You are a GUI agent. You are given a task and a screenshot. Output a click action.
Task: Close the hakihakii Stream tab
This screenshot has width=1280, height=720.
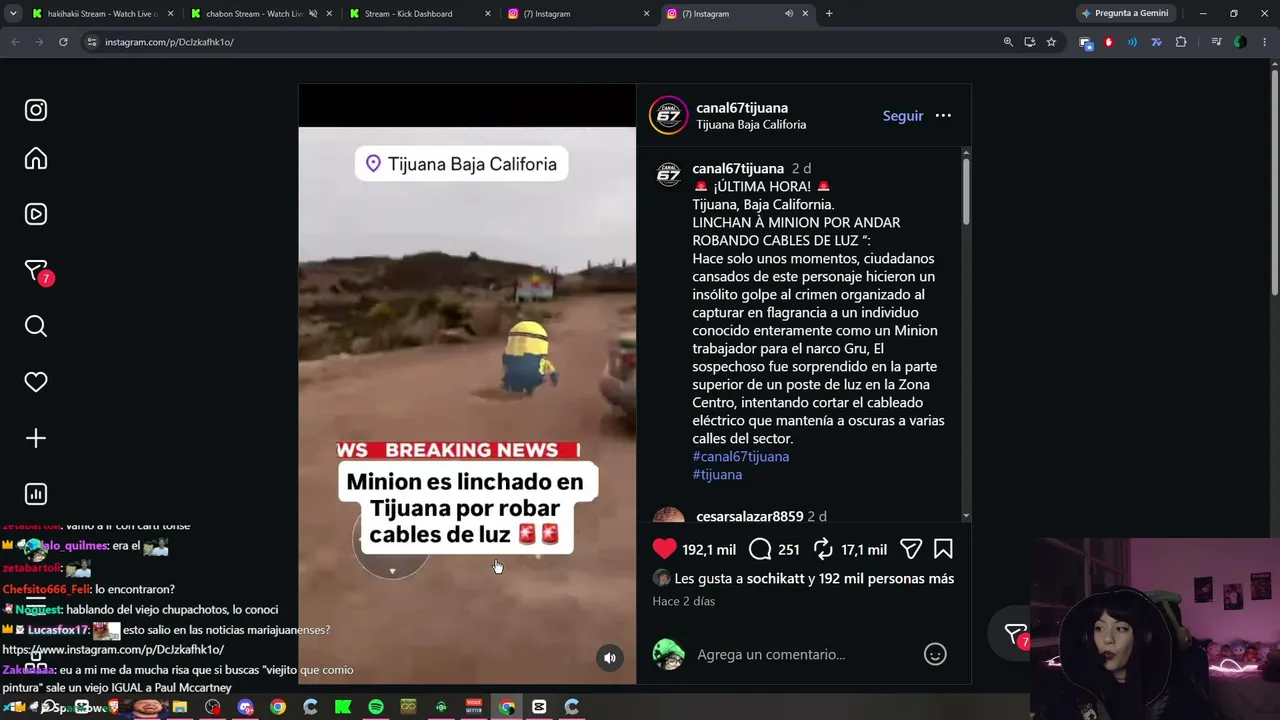tap(171, 14)
